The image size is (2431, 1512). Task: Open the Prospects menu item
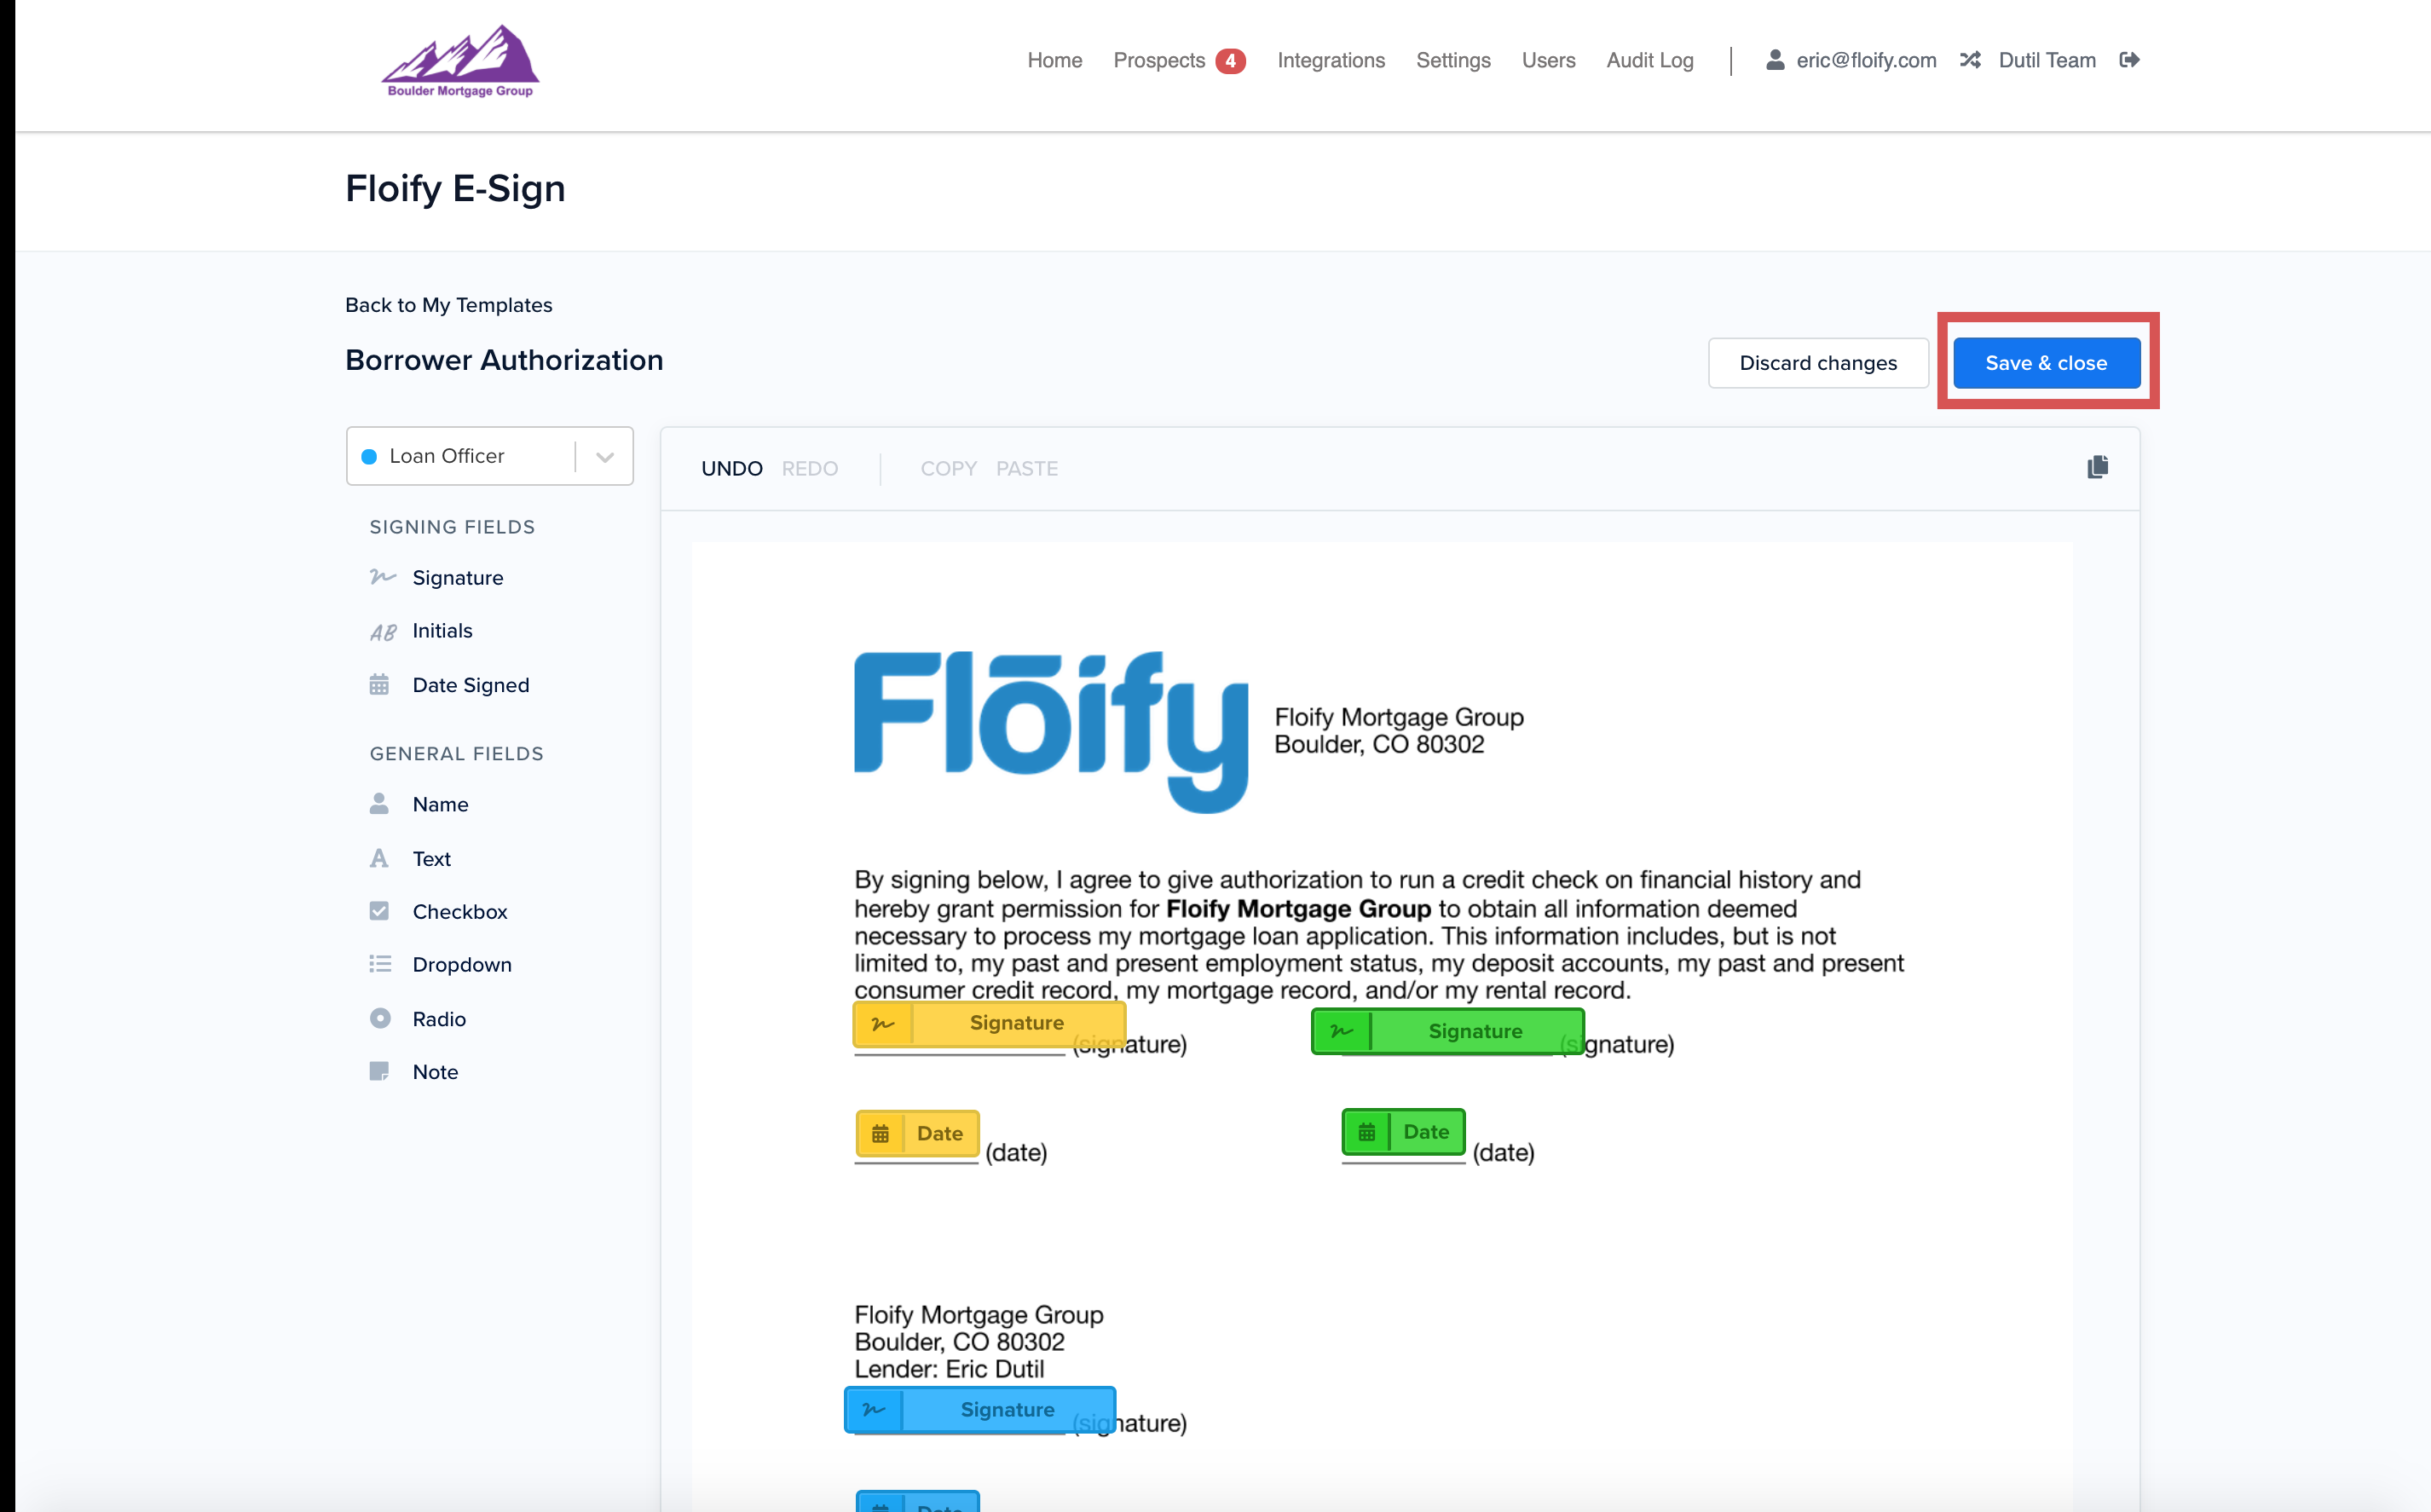click(x=1158, y=60)
